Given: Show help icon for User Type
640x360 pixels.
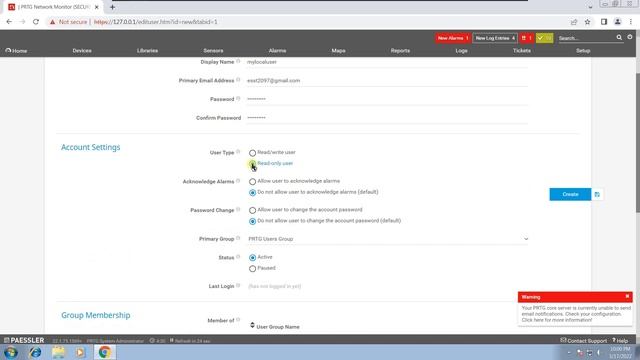Looking at the screenshot, I should tap(238, 152).
